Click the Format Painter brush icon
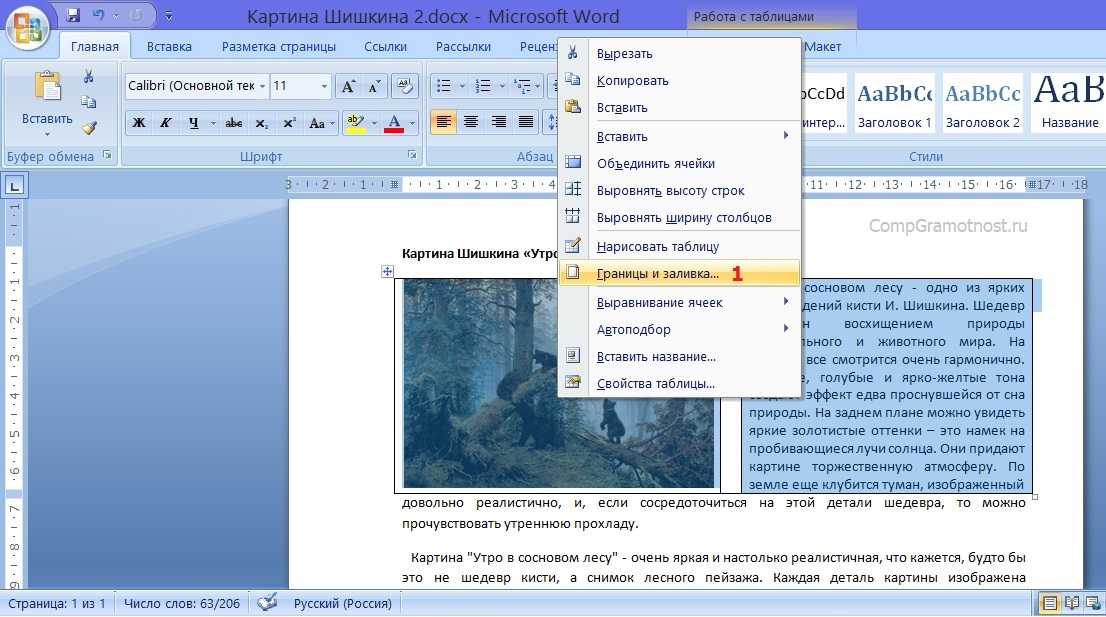 (x=89, y=127)
